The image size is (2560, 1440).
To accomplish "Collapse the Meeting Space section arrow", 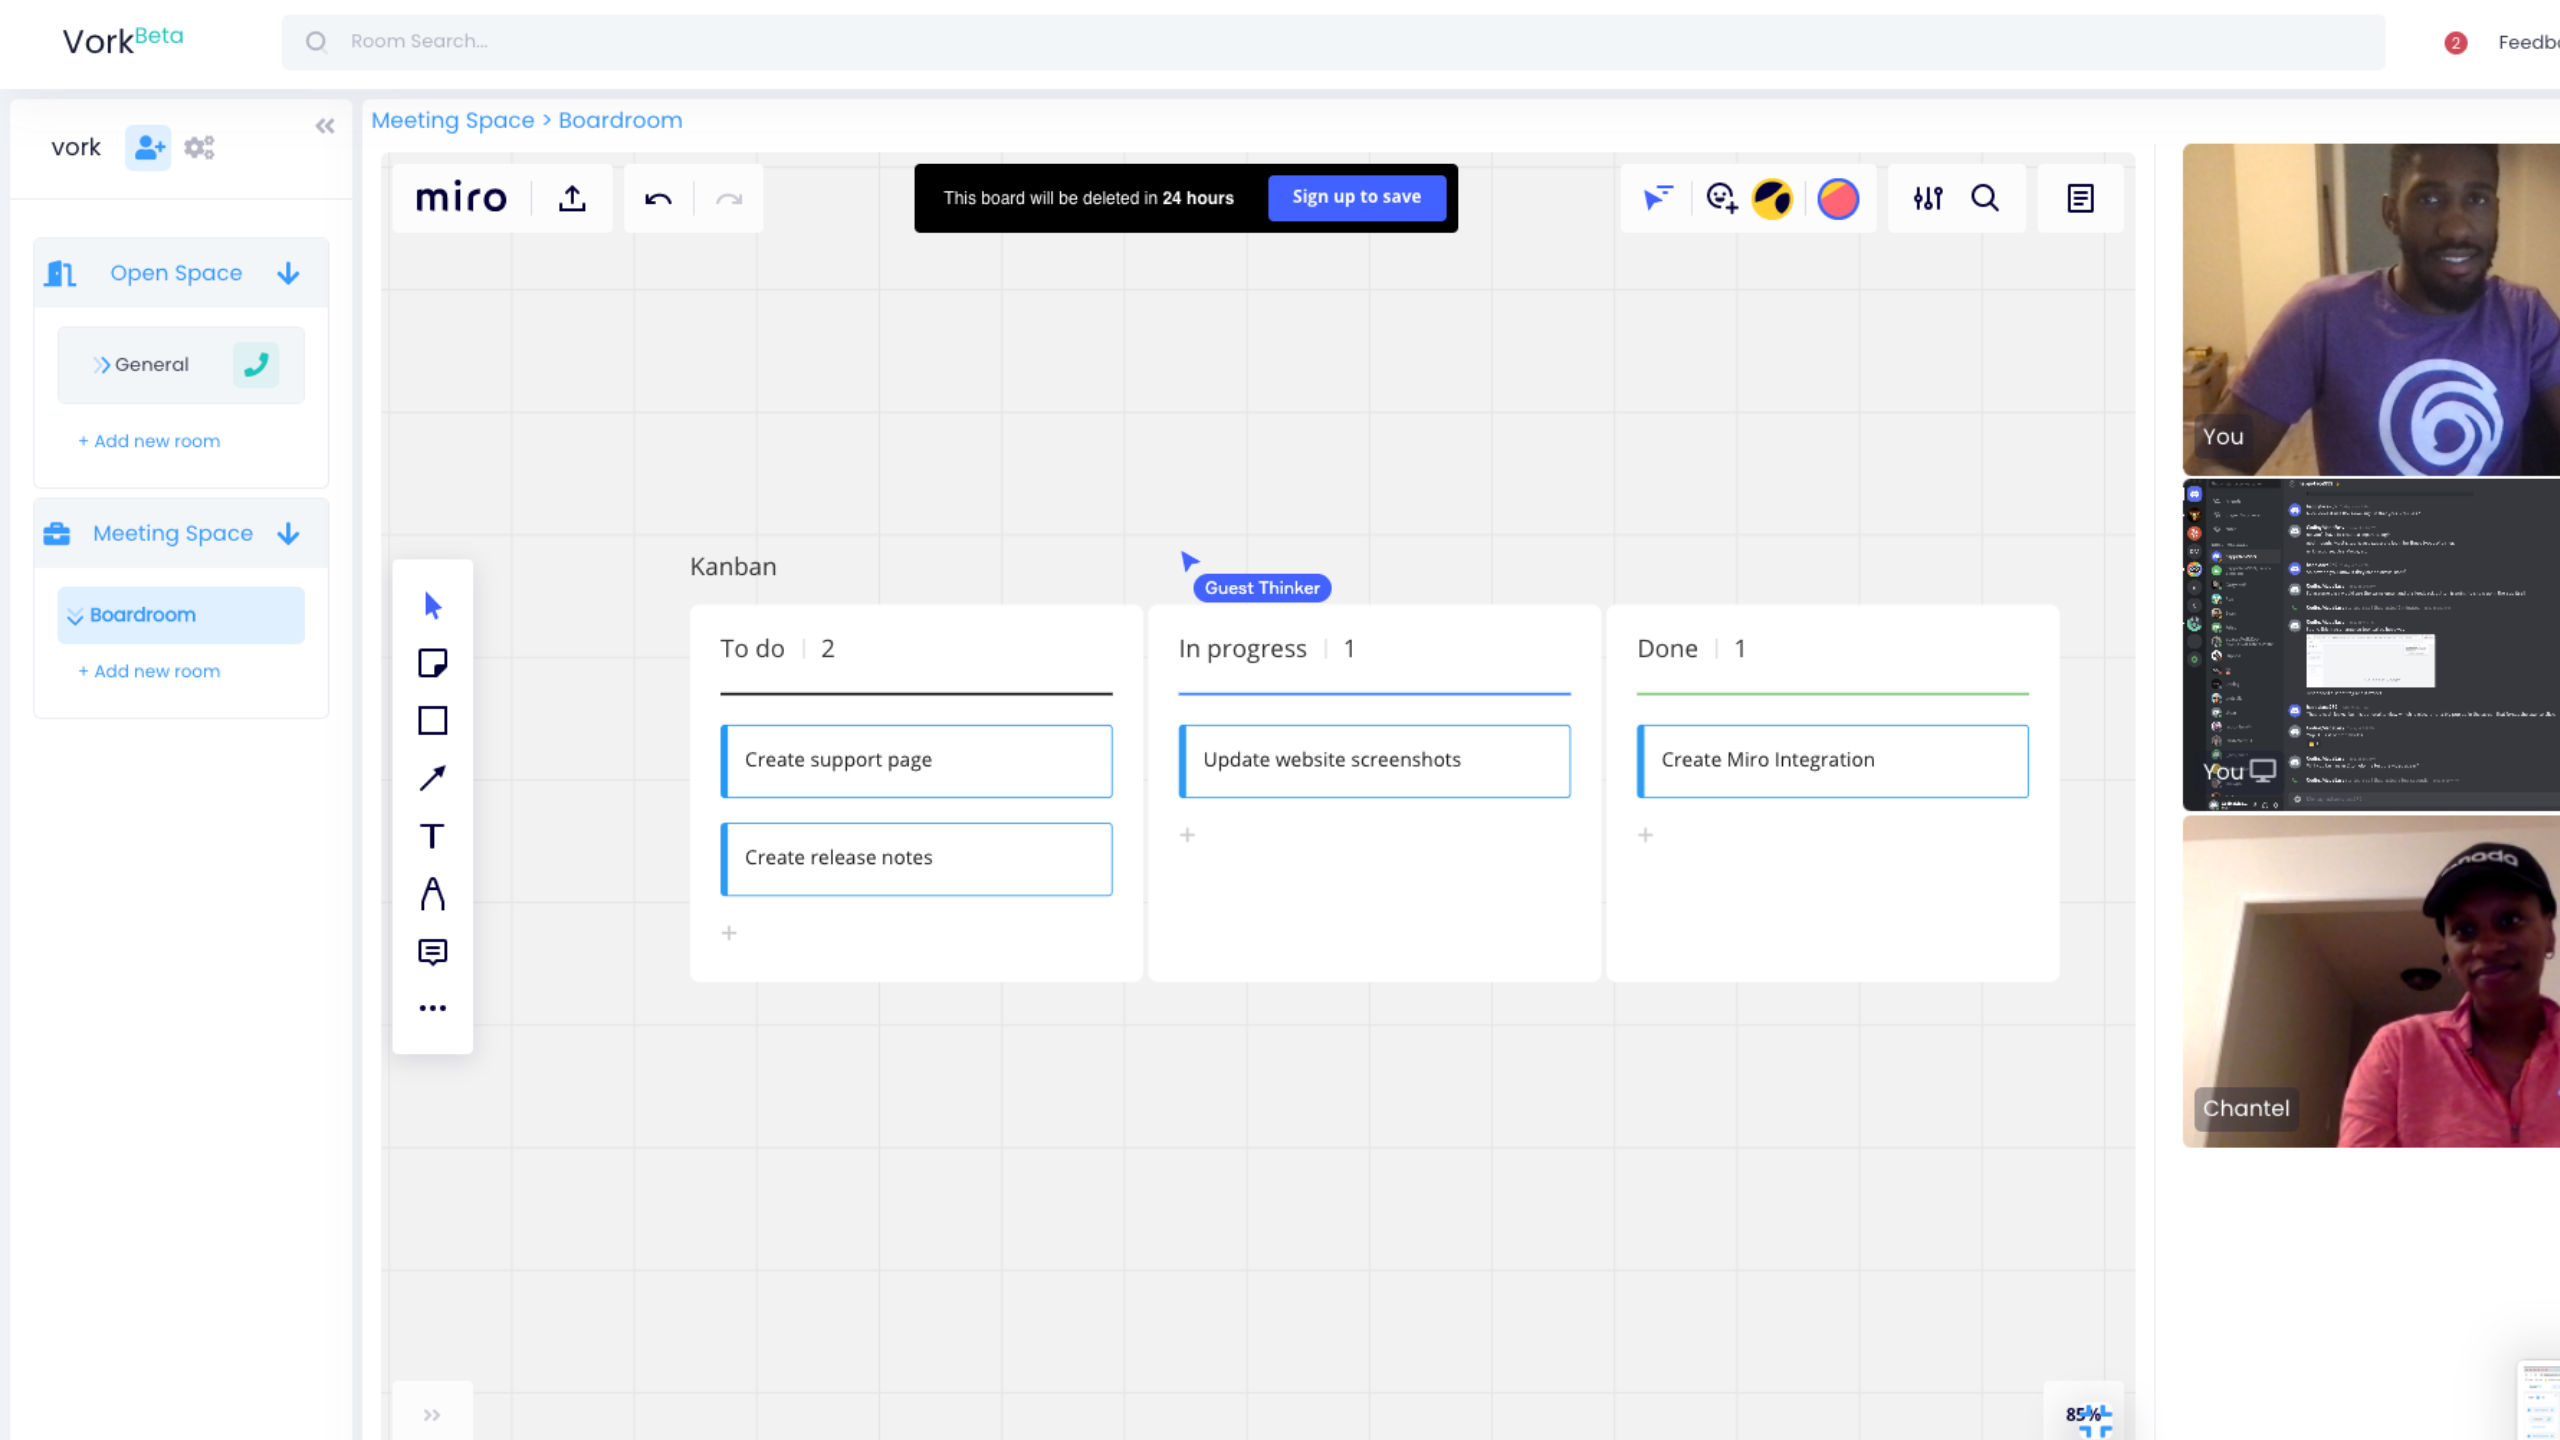I will [288, 533].
